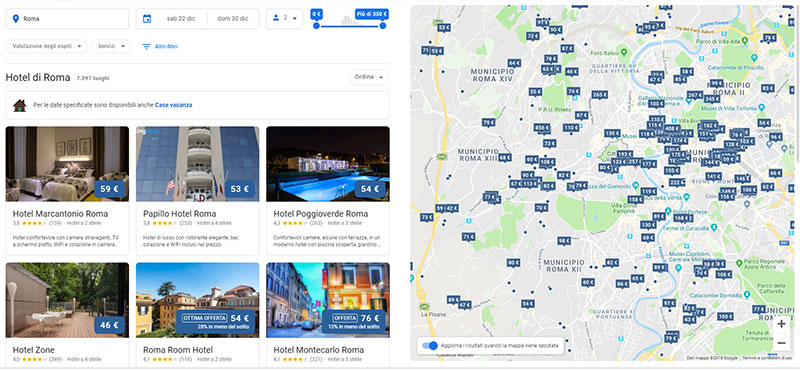Open the number of guests dropdown arrow
The image size is (800, 370).
tap(295, 18)
